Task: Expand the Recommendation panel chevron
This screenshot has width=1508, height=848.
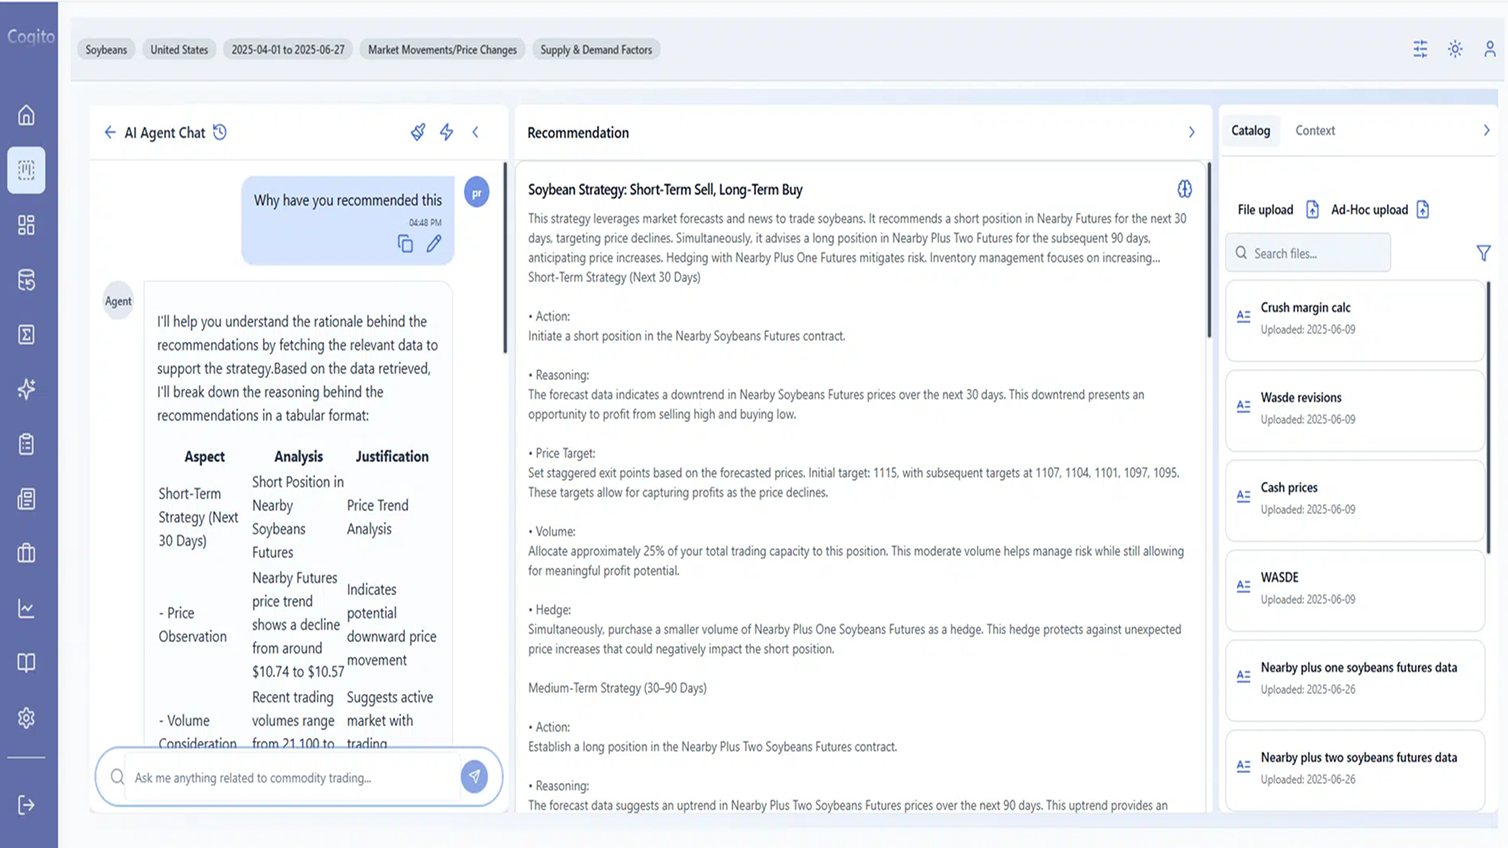Action: (1191, 132)
